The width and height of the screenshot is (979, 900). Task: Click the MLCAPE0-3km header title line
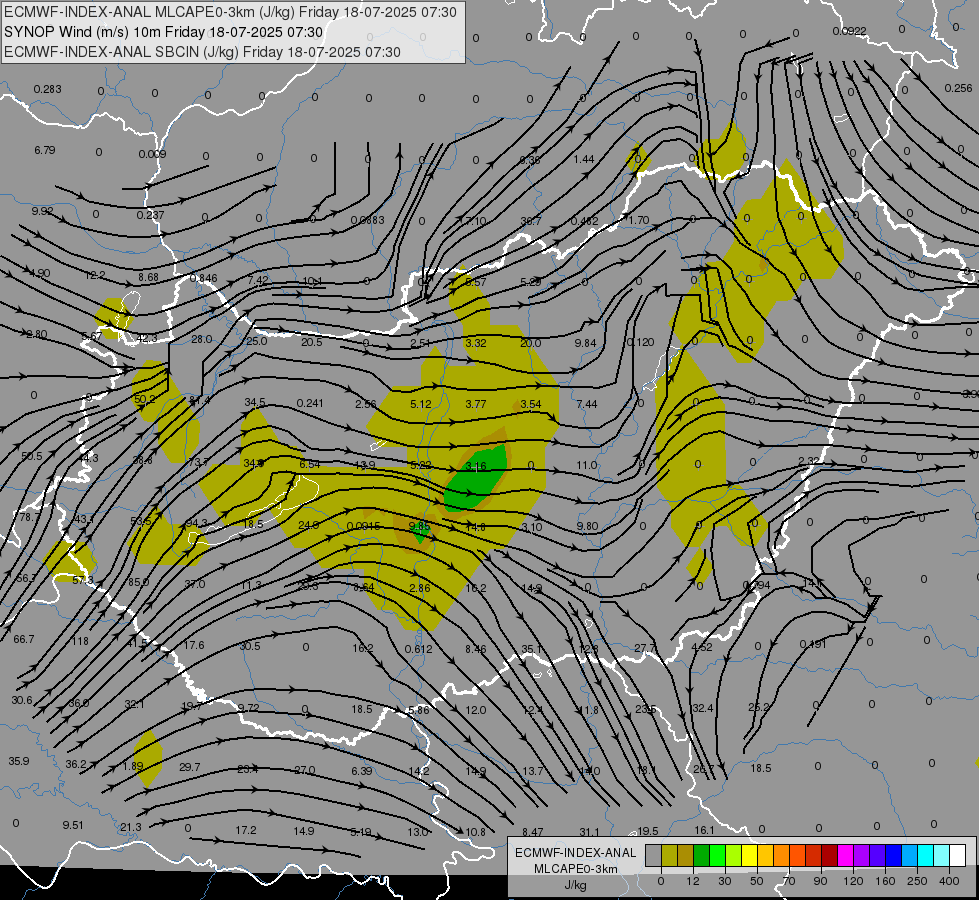click(230, 12)
